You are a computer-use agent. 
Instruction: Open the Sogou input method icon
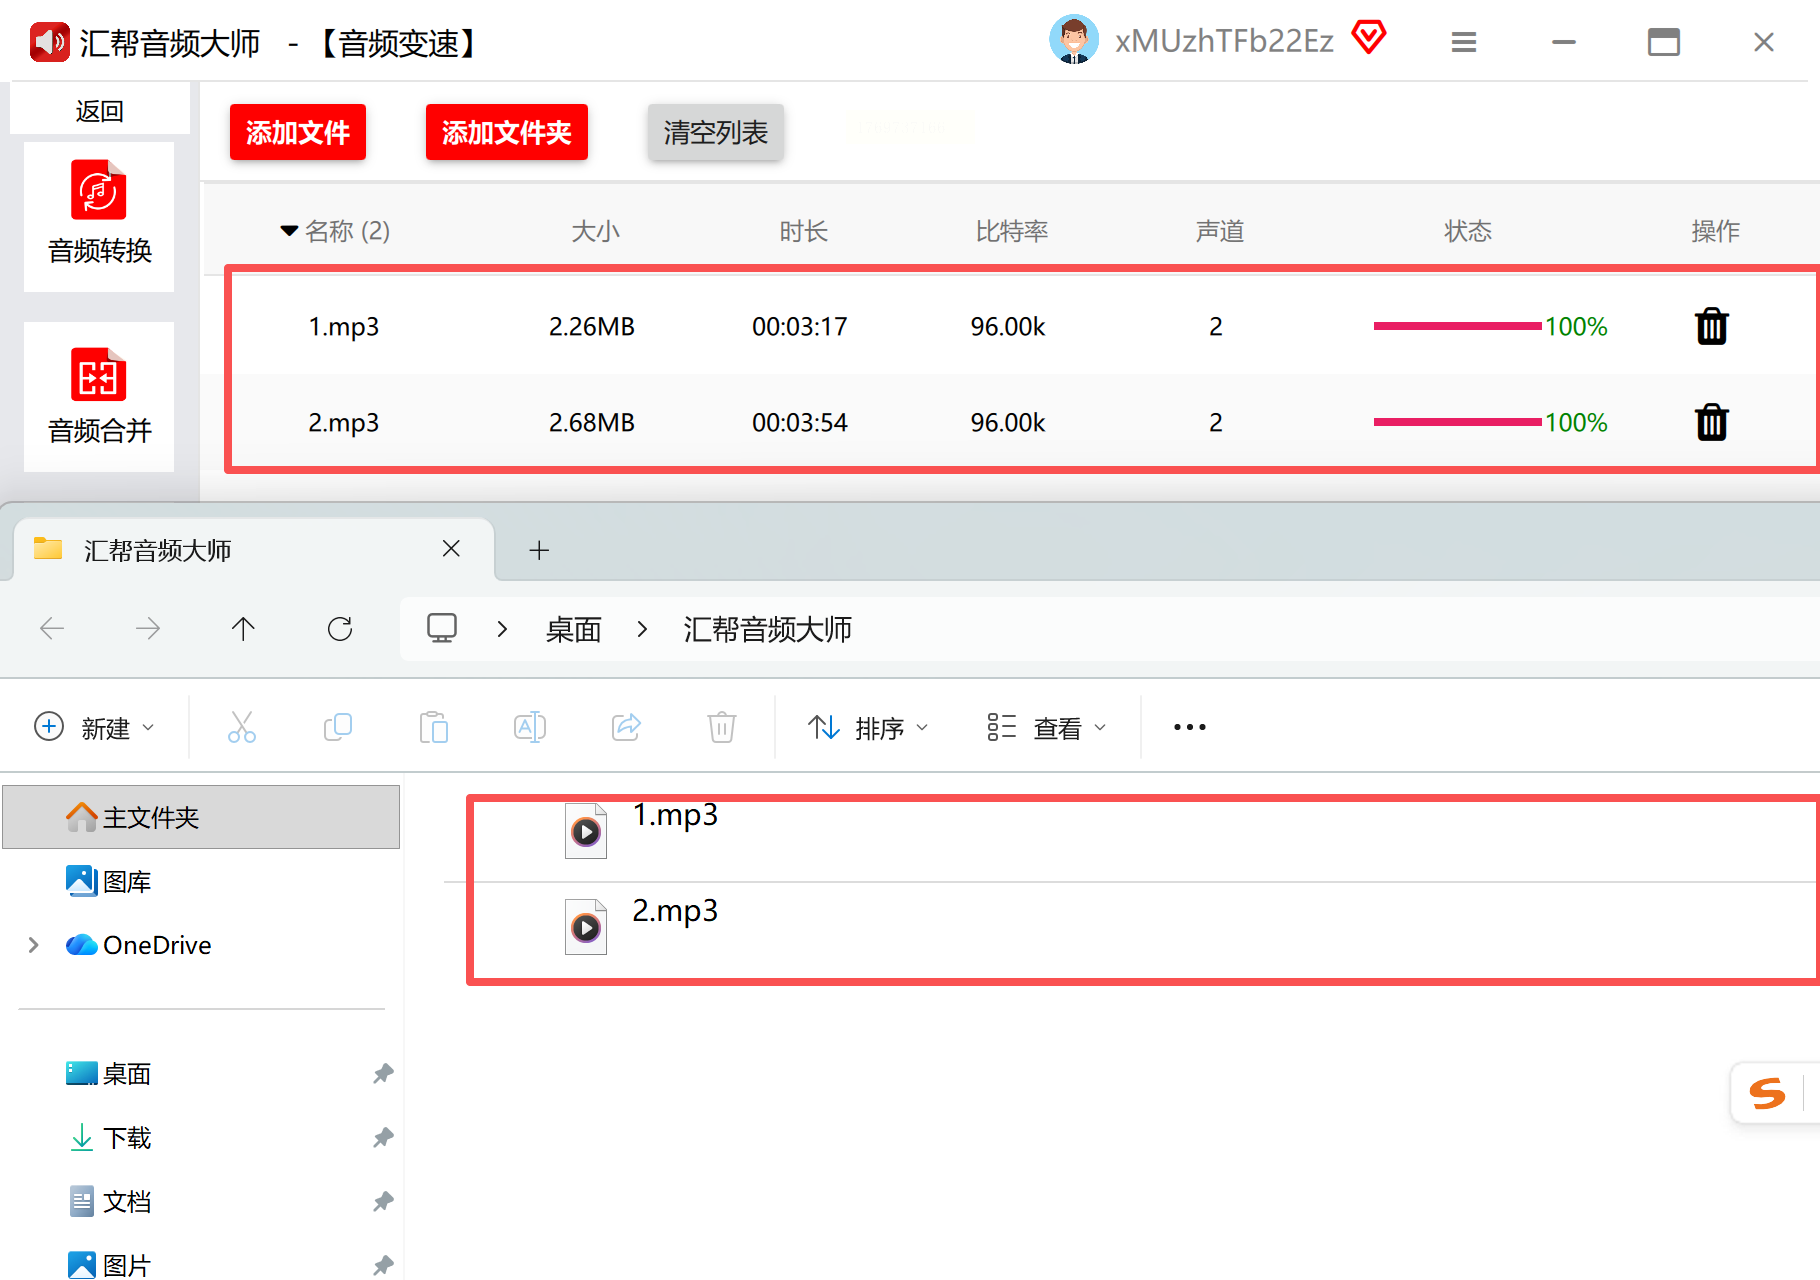click(x=1767, y=1093)
